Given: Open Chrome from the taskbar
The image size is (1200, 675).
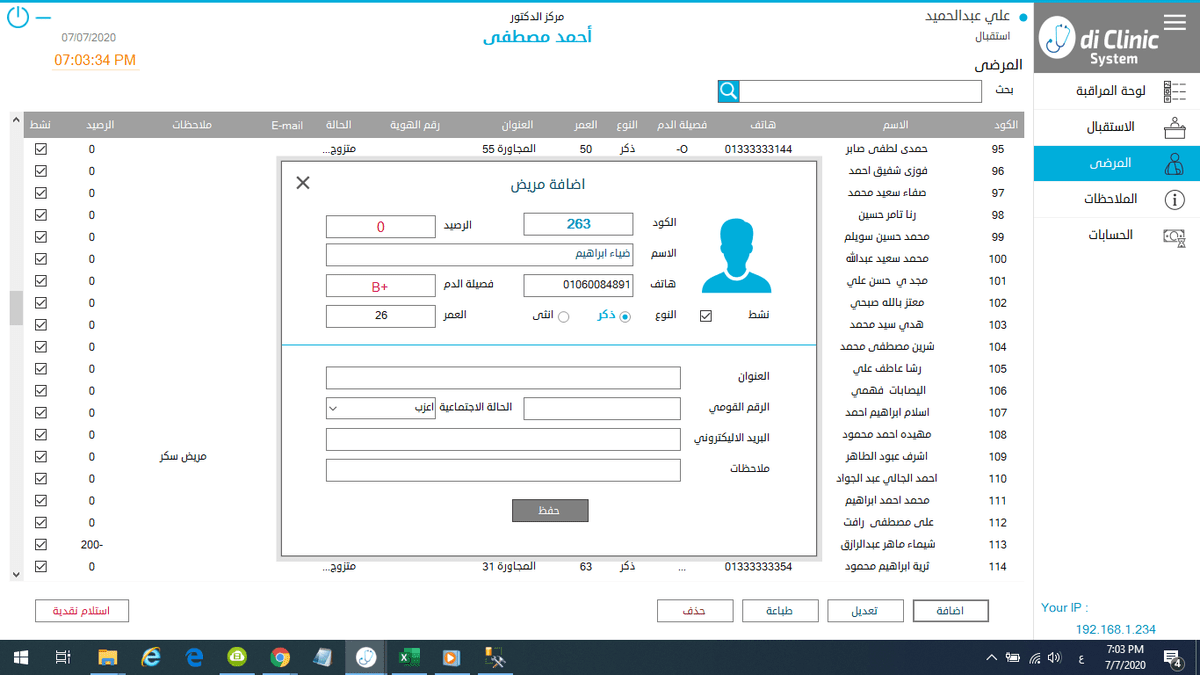Looking at the screenshot, I should tap(280, 657).
